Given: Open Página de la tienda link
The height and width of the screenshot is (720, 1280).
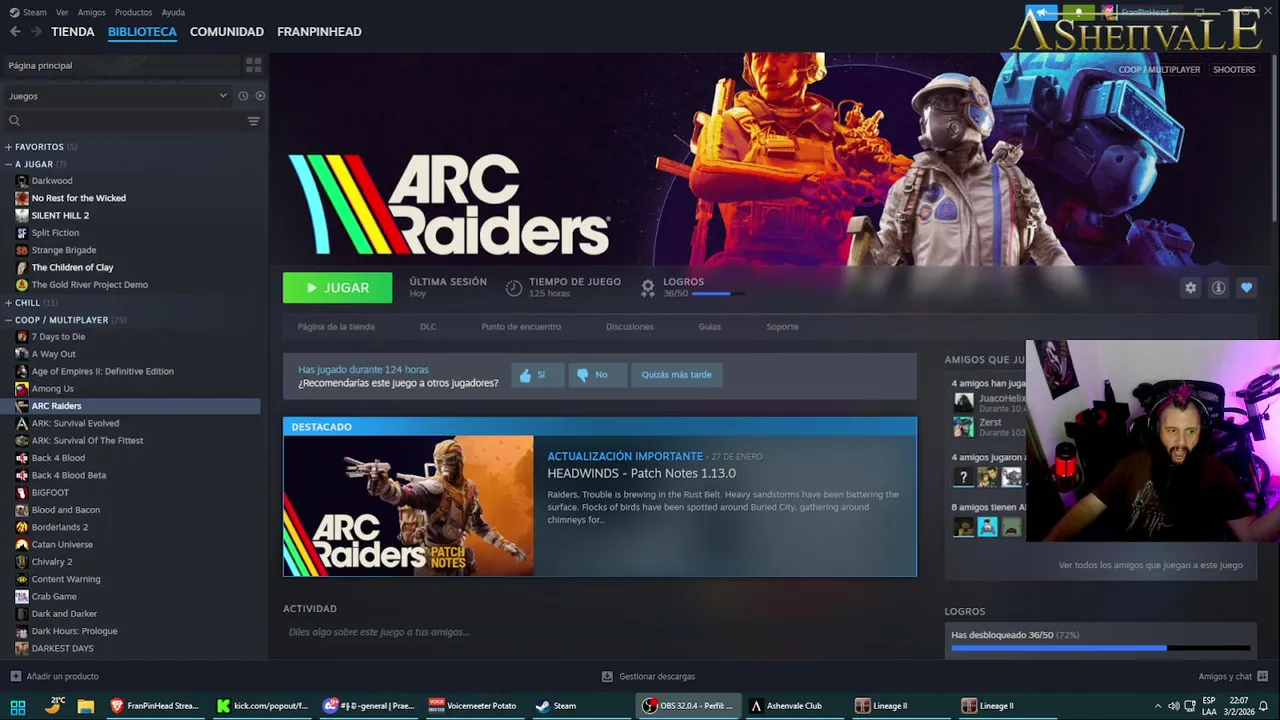Looking at the screenshot, I should (x=336, y=327).
